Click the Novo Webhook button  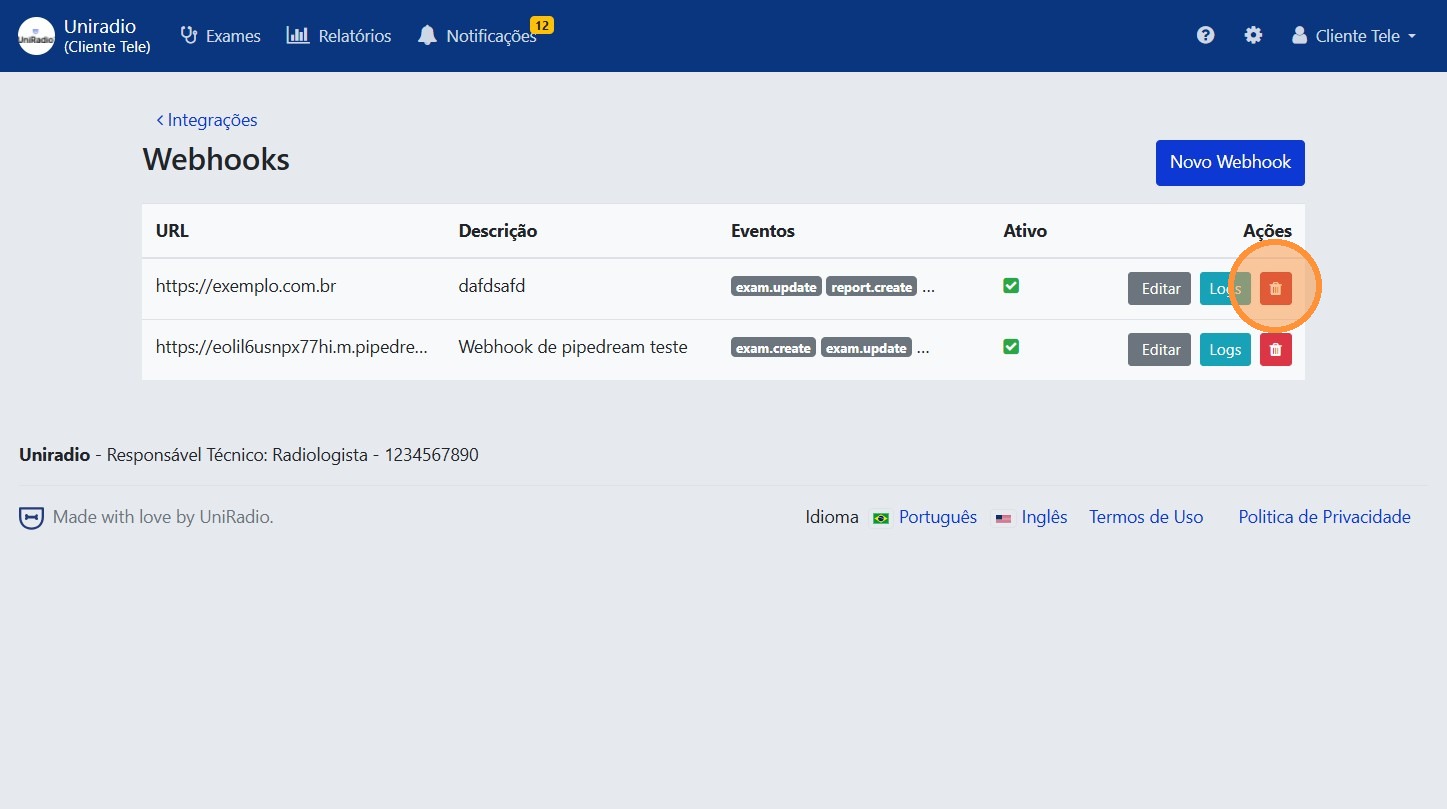[1229, 162]
